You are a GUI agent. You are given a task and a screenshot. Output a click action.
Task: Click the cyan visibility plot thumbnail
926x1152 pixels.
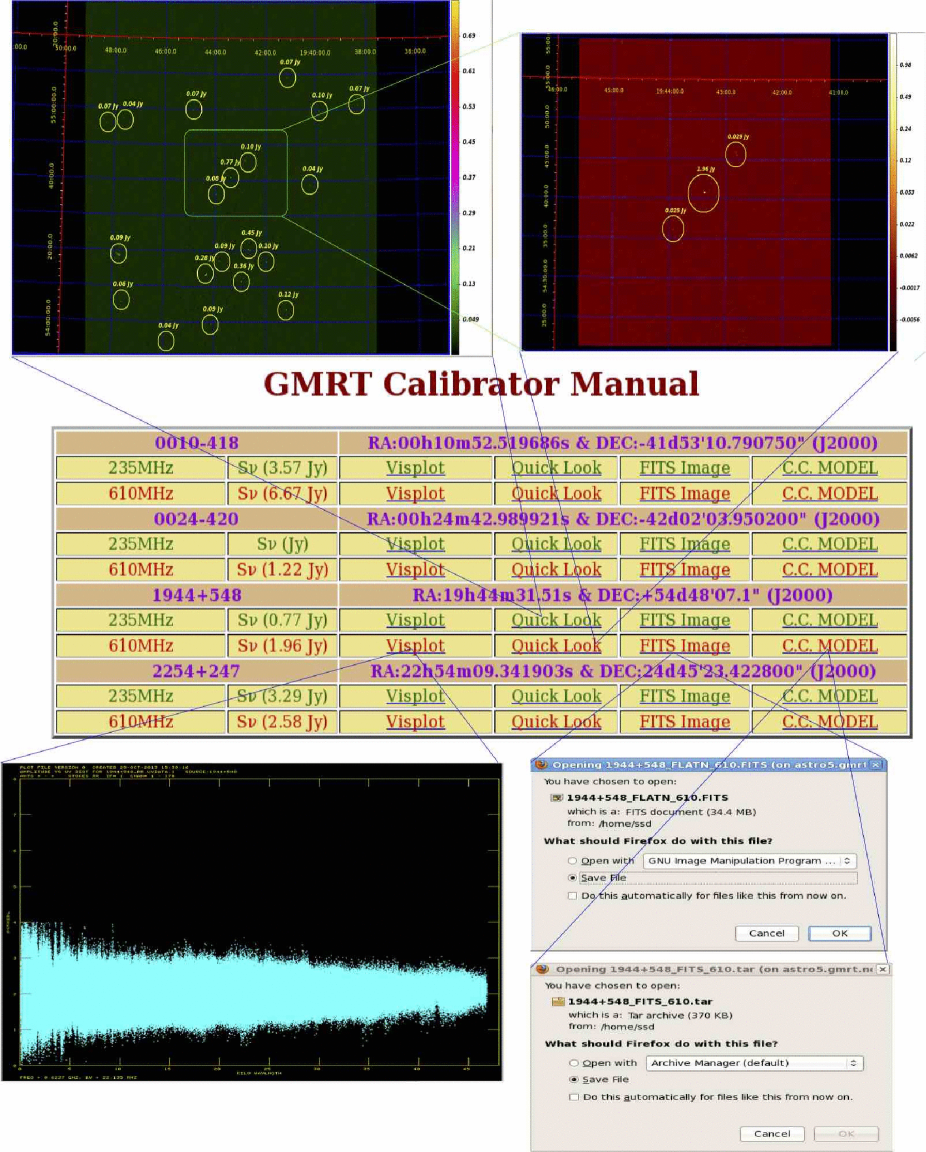(252, 923)
